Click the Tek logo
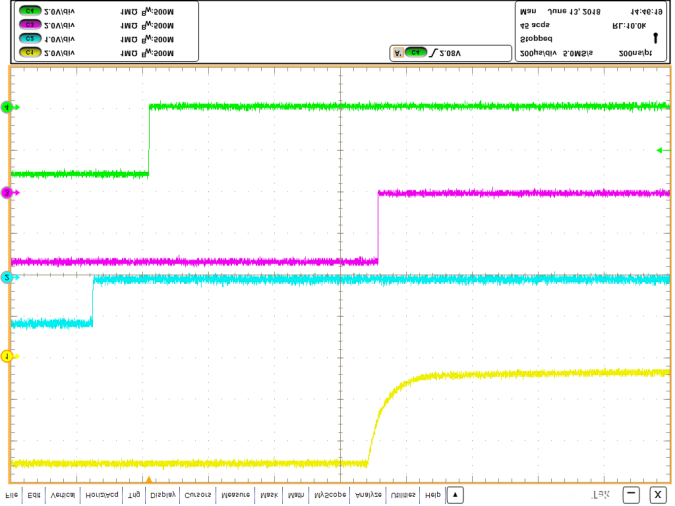The width and height of the screenshot is (675, 506). (x=601, y=495)
